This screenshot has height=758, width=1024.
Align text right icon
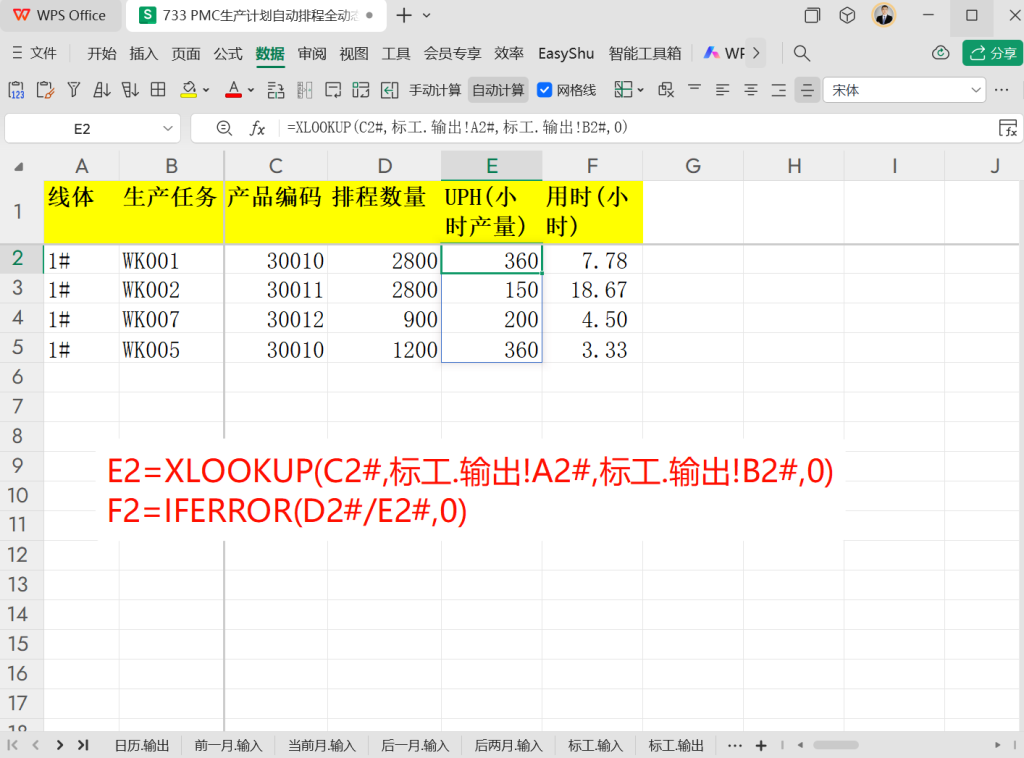pos(779,90)
